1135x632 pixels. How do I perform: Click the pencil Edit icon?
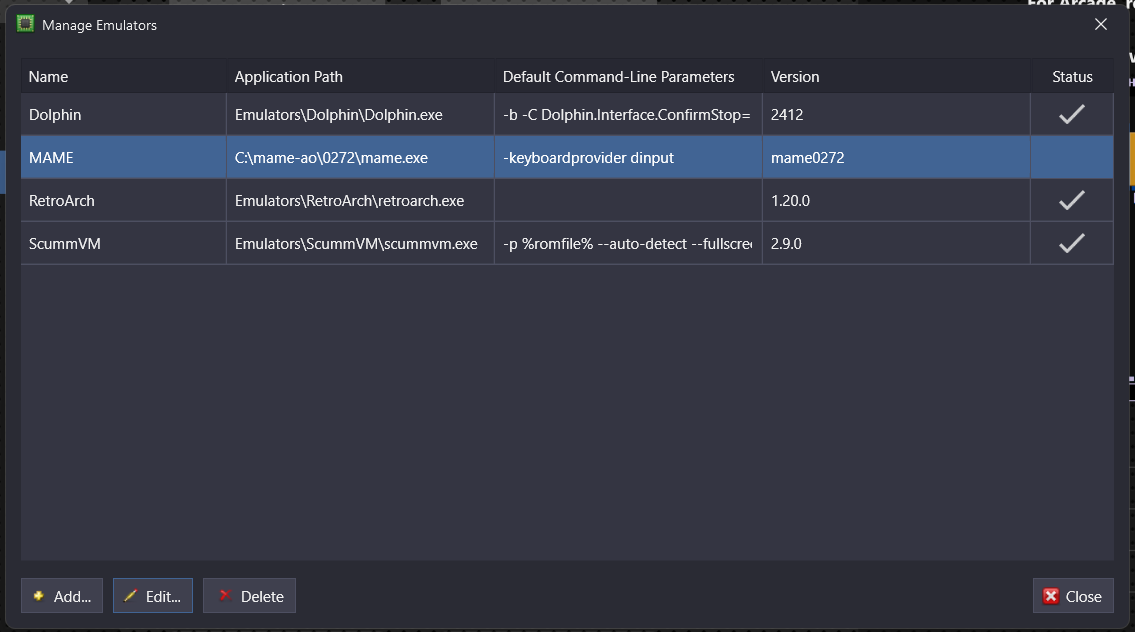click(130, 596)
